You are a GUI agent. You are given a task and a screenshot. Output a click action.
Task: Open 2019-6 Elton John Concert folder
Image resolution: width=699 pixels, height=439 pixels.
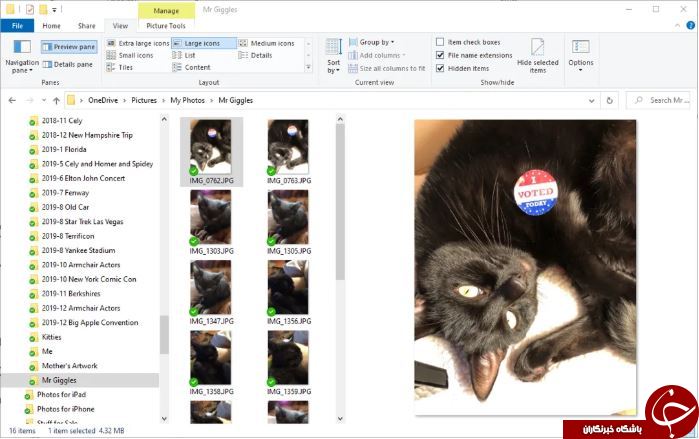point(83,178)
